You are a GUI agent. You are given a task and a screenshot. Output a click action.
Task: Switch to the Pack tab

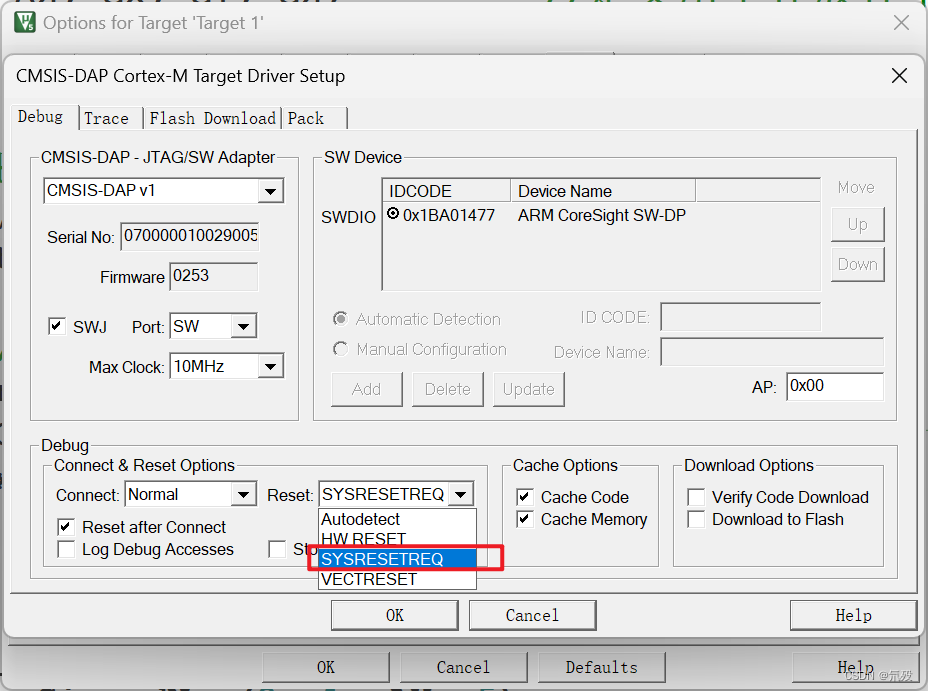(x=305, y=118)
